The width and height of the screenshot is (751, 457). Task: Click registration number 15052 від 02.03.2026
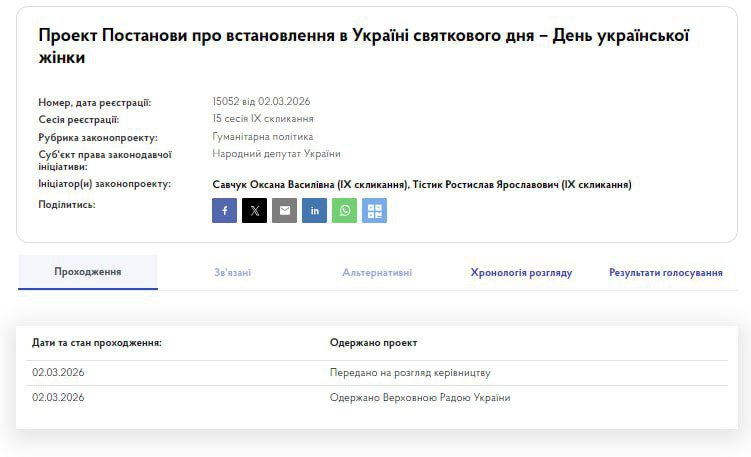261,102
